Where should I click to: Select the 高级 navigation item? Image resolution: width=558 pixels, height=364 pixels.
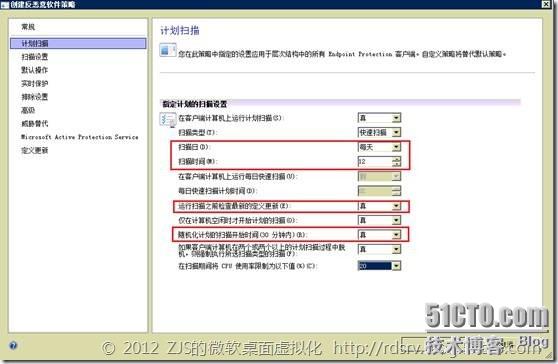click(x=28, y=110)
